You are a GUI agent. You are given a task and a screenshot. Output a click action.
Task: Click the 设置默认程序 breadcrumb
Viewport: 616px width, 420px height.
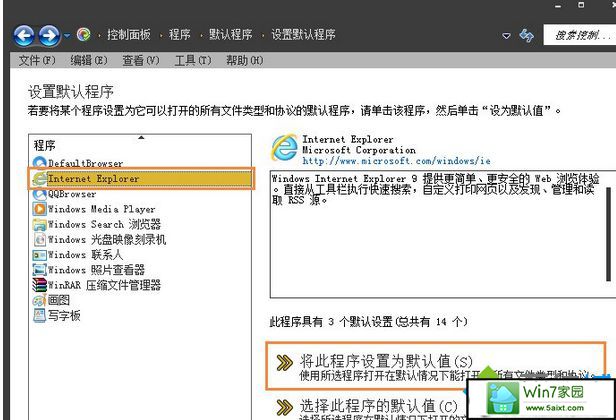tap(303, 35)
